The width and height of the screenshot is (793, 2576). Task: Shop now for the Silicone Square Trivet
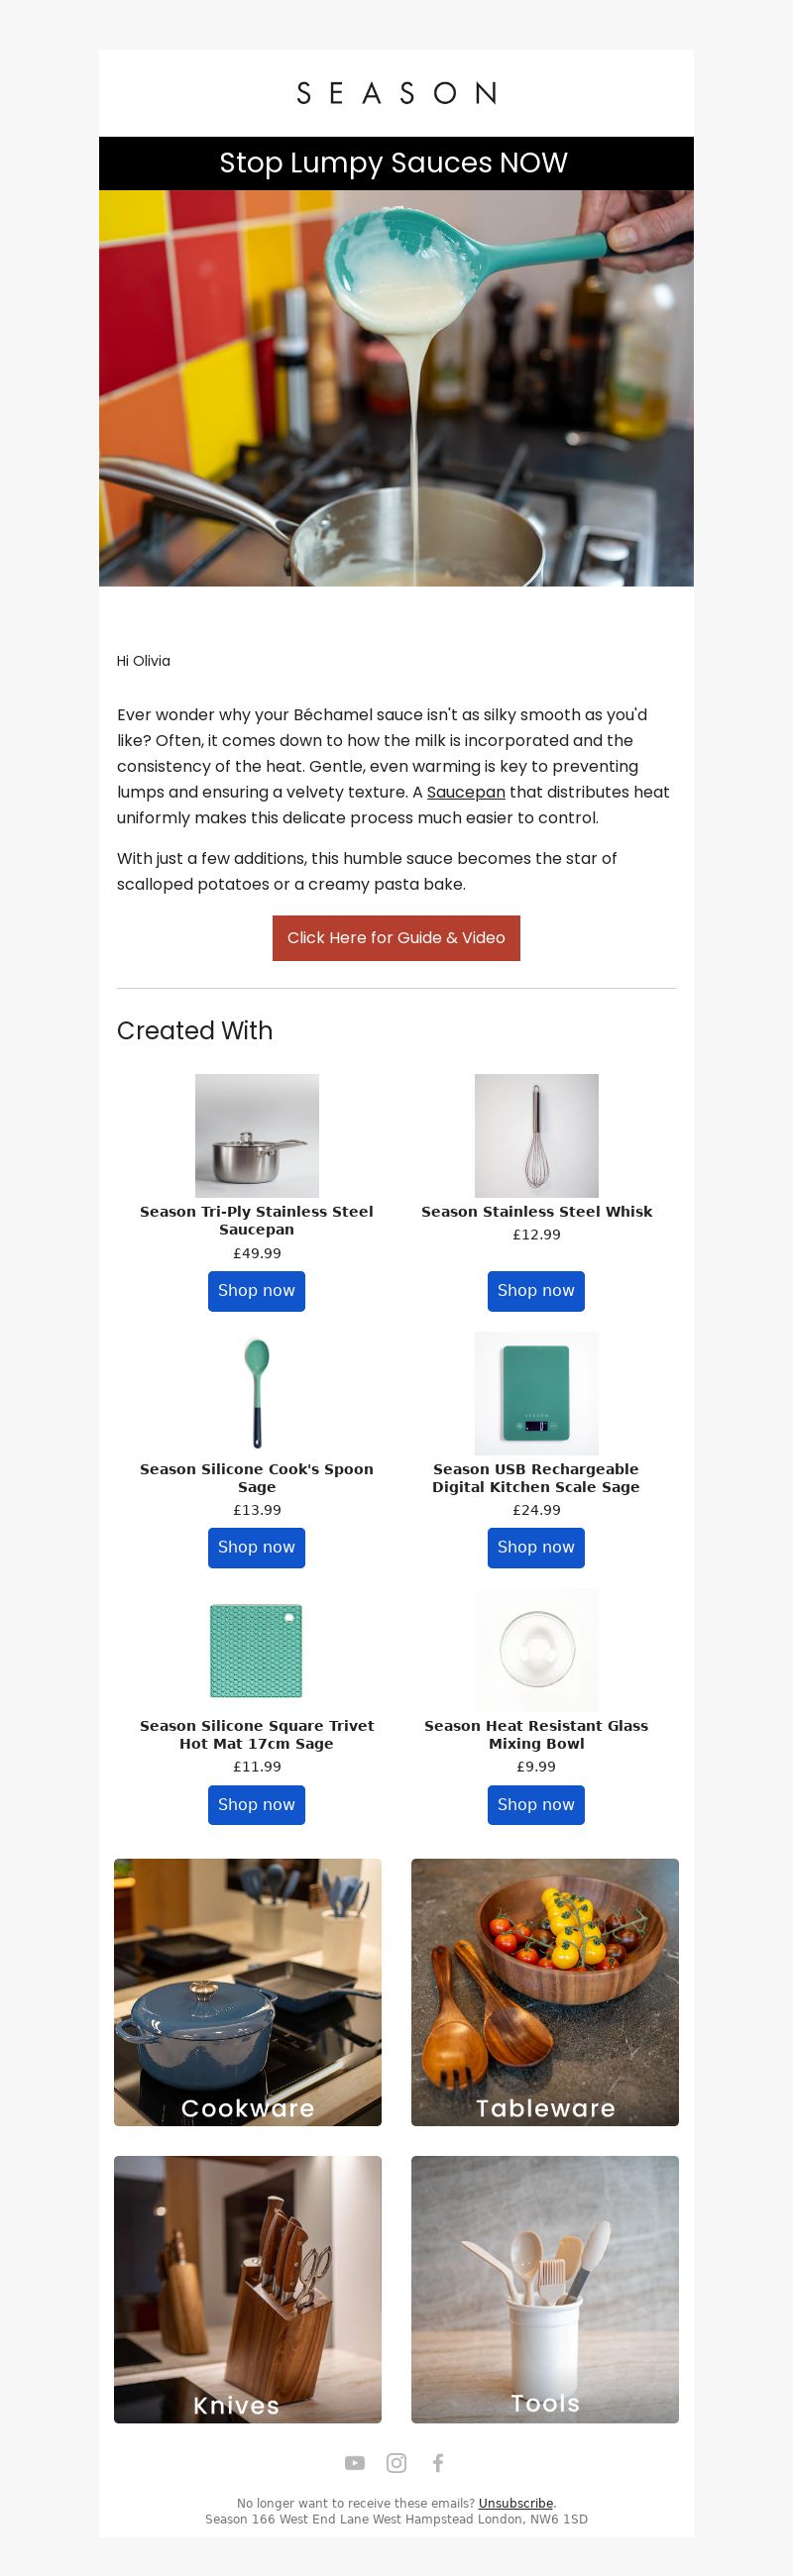tap(256, 1805)
